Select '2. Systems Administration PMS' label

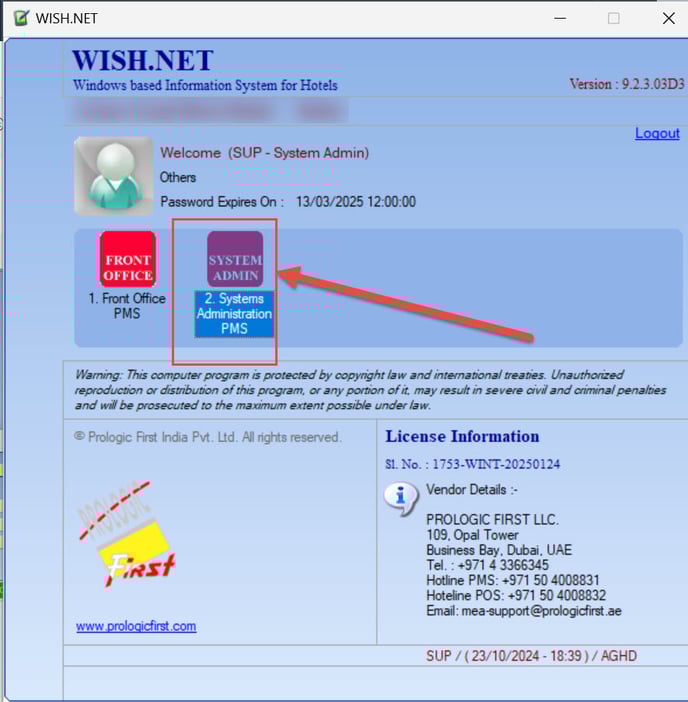point(234,314)
